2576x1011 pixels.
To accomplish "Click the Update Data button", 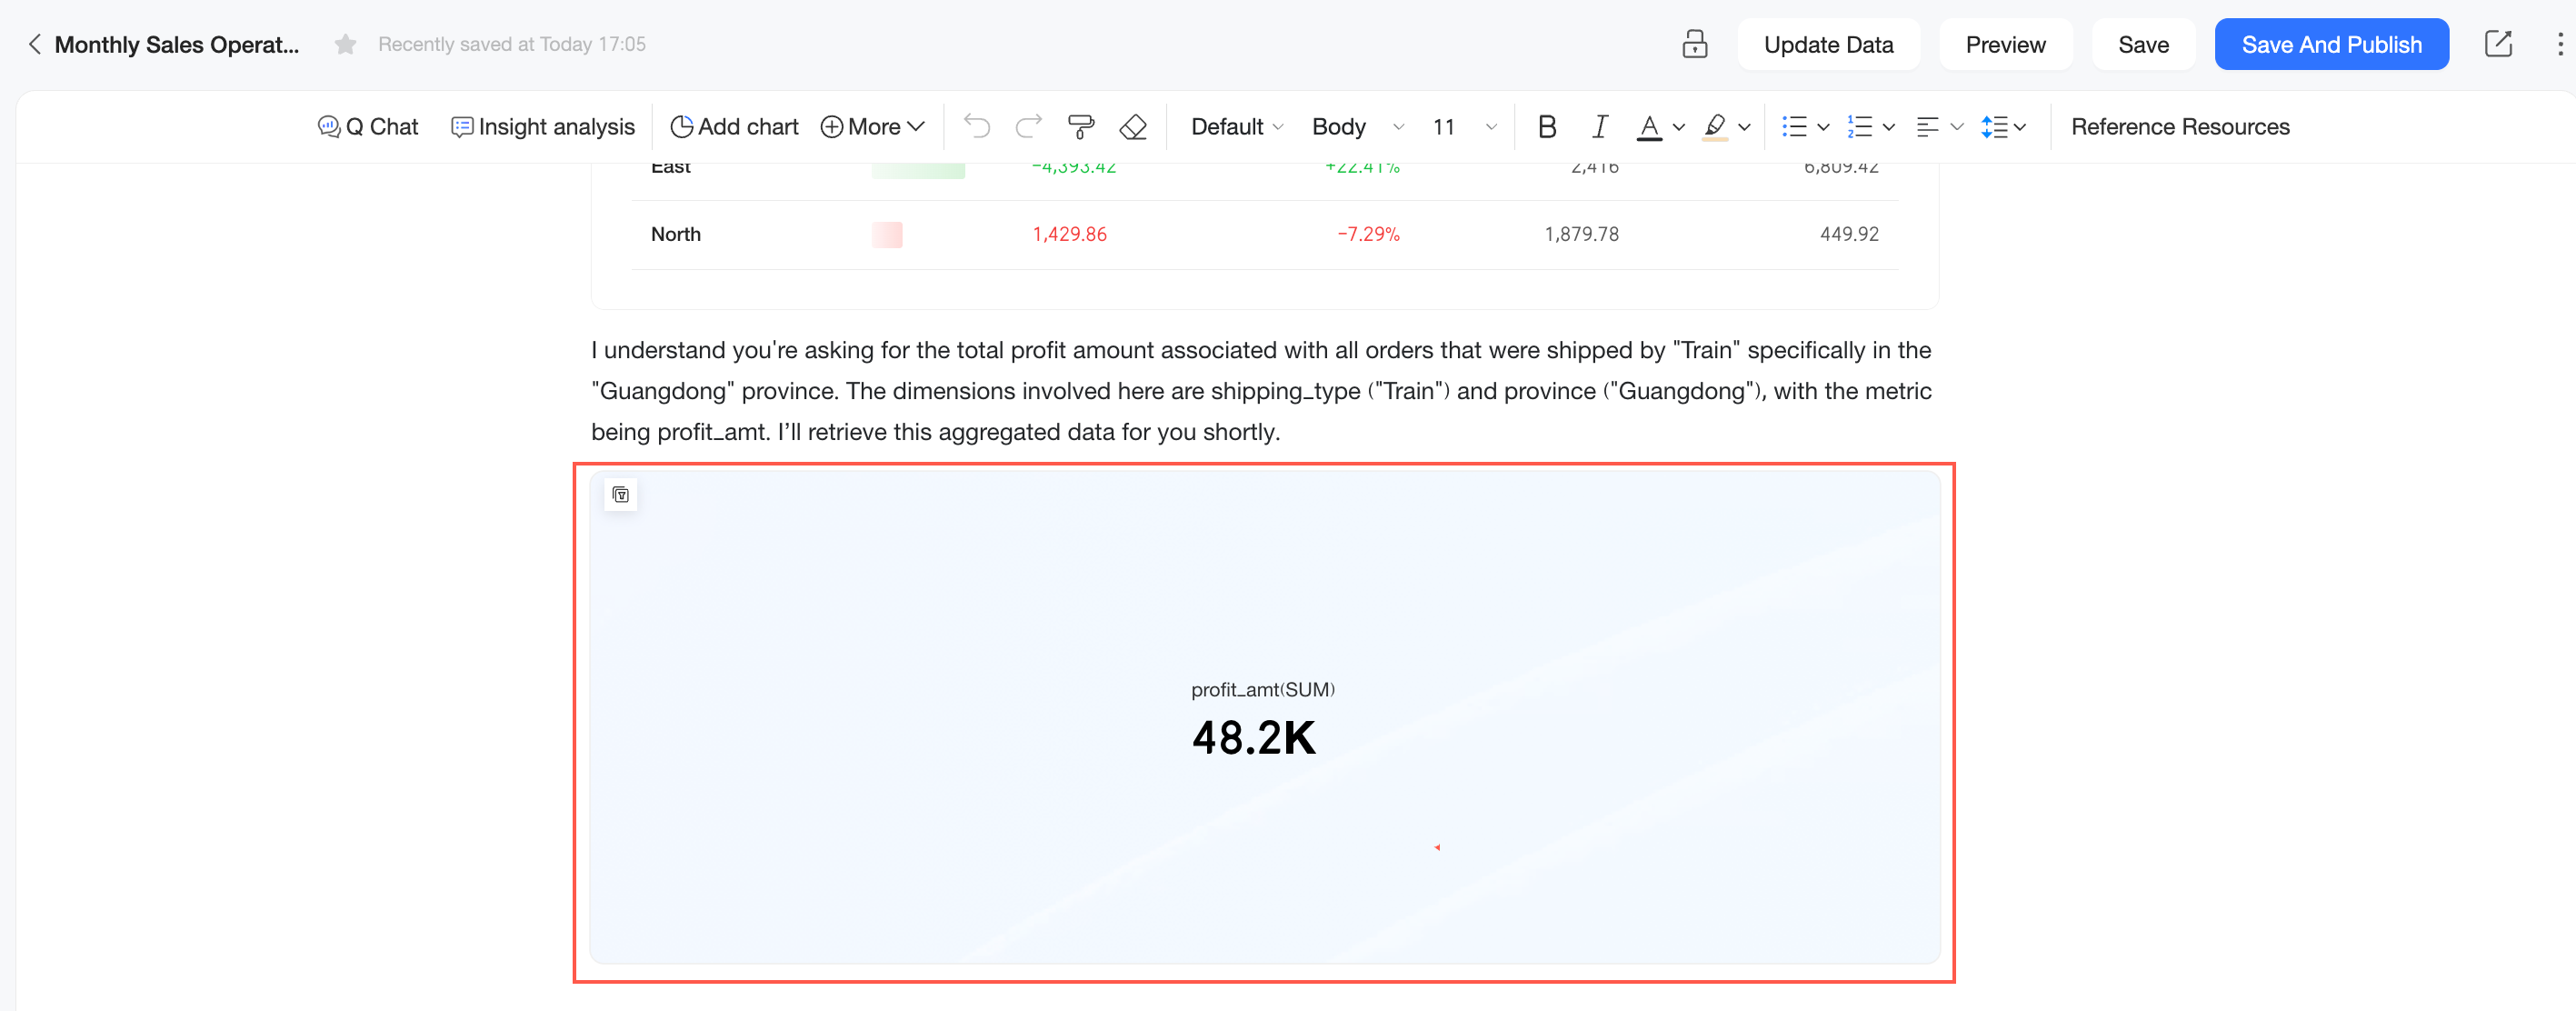I will 1828,44.
